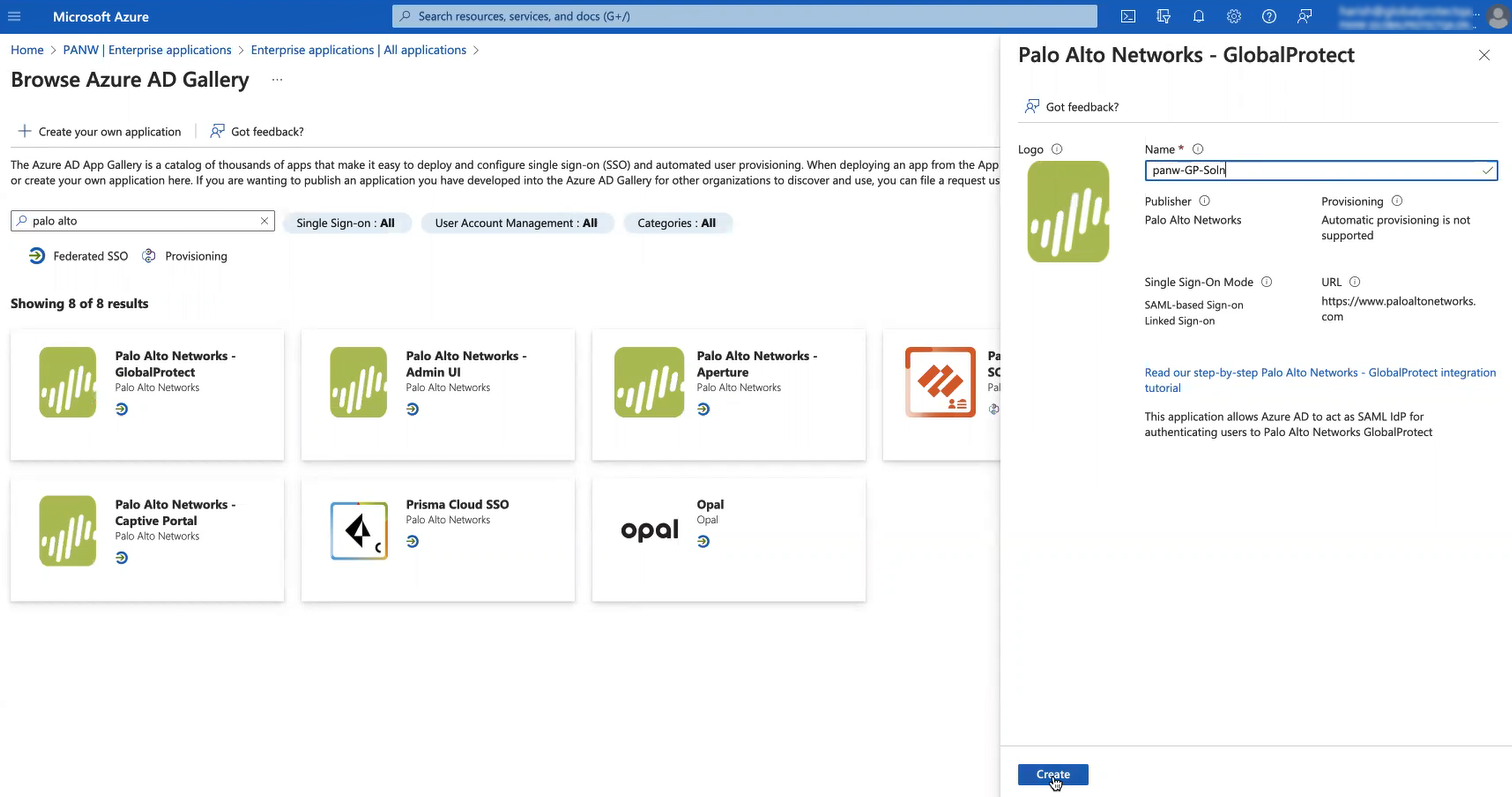The height and width of the screenshot is (797, 1512).
Task: Open the User Account Management filter
Action: (x=516, y=223)
